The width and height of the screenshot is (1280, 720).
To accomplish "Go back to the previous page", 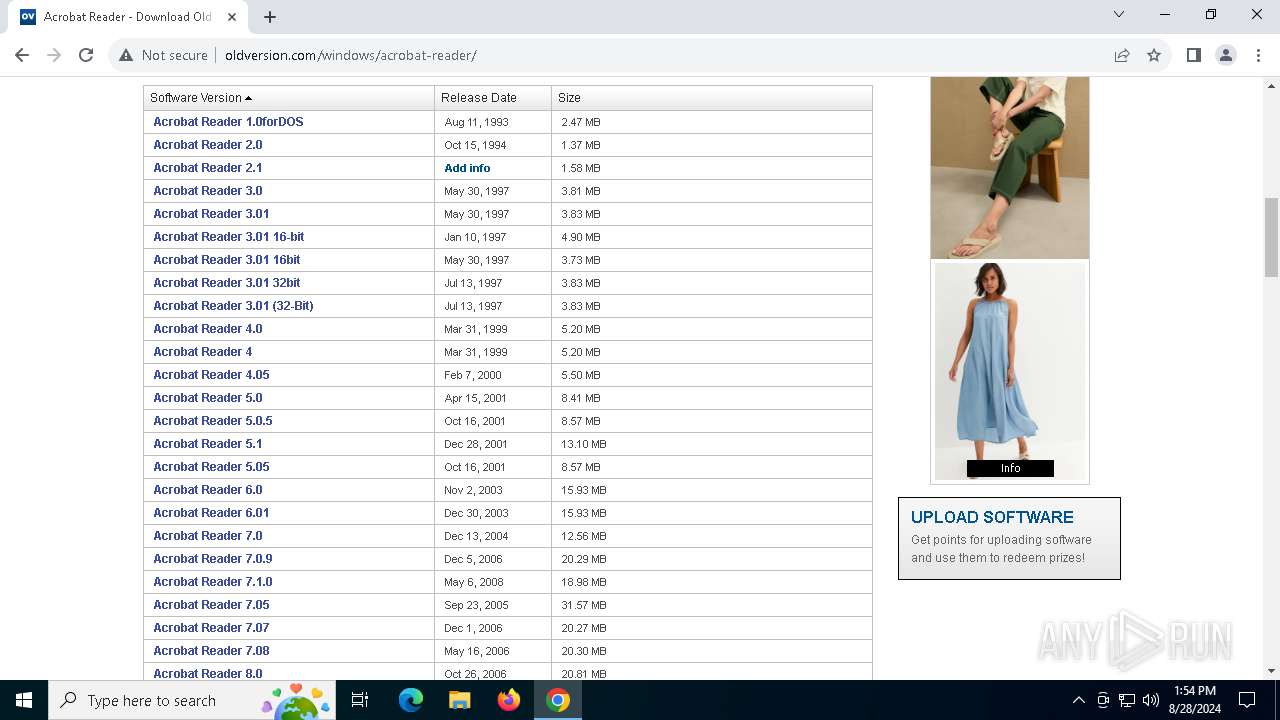I will 22,55.
